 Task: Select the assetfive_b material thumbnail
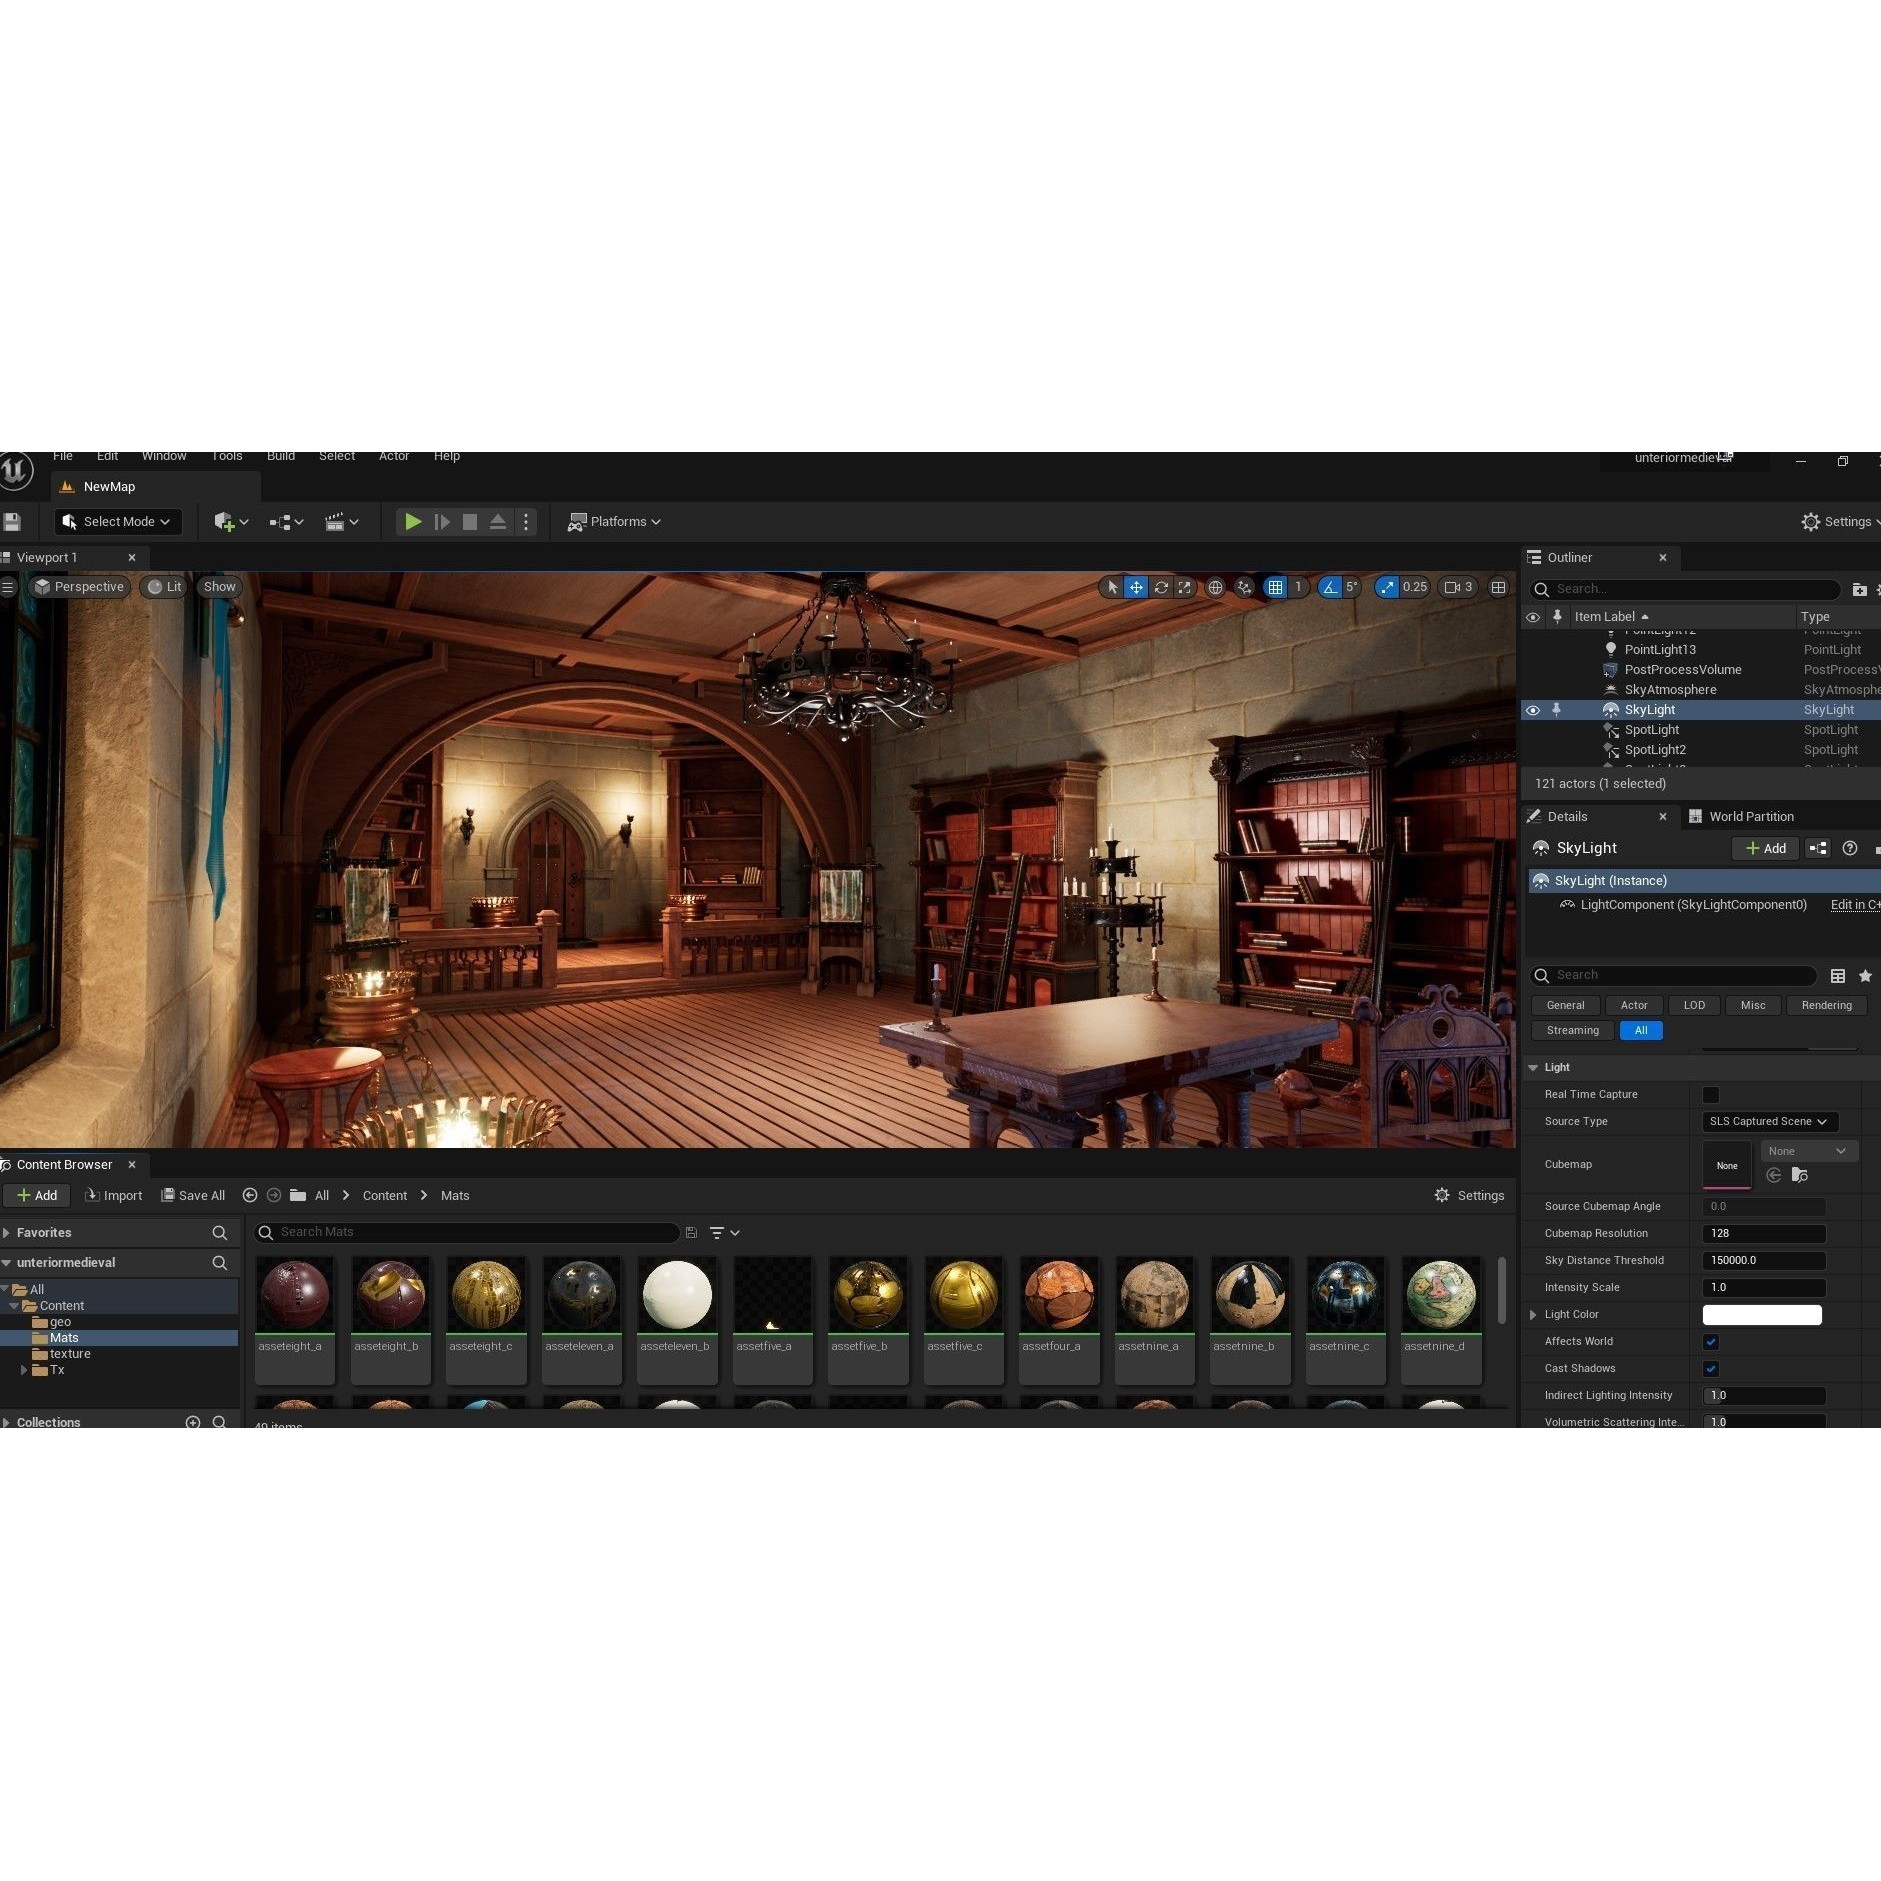pyautogui.click(x=866, y=1295)
